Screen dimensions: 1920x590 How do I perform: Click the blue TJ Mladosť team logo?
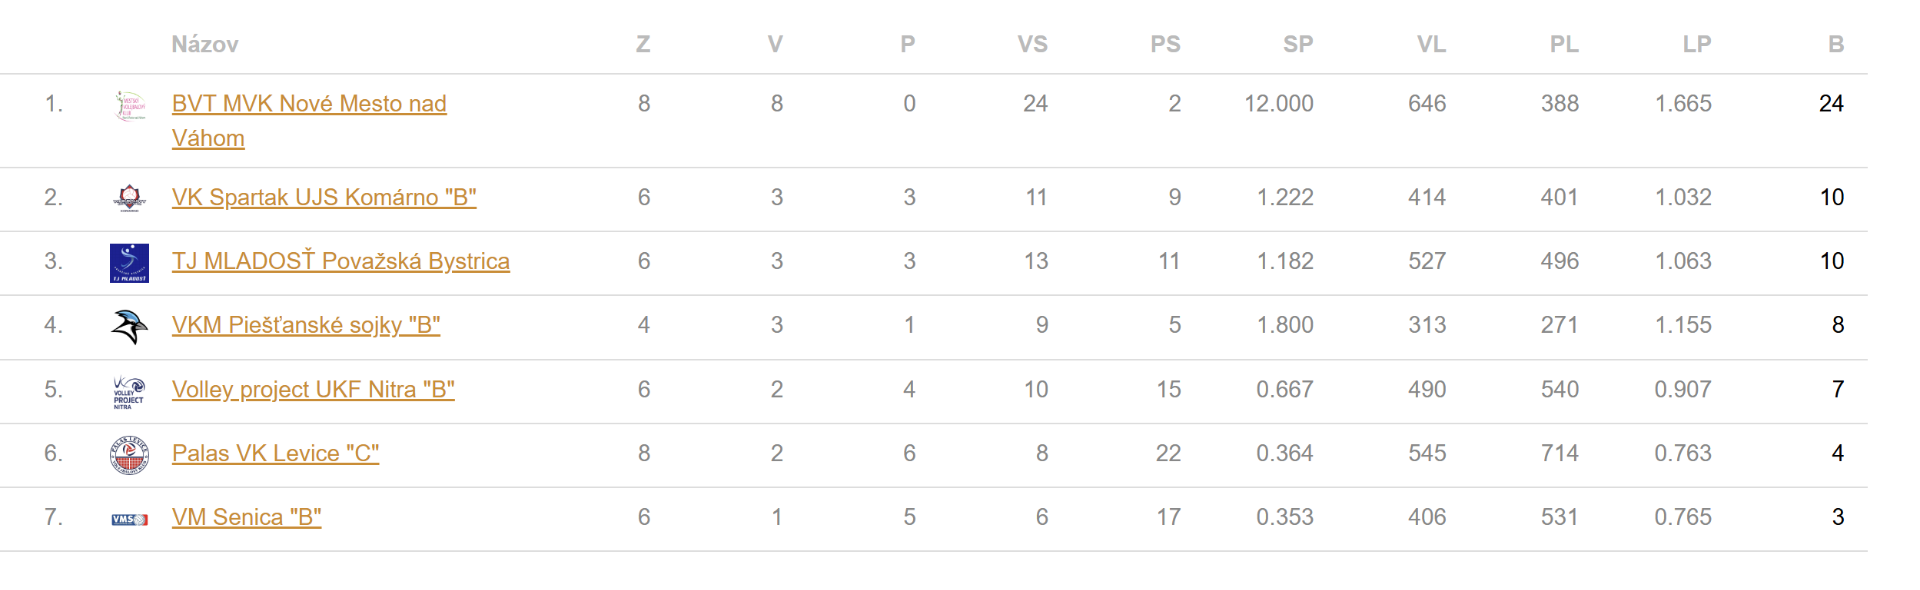pos(130,263)
